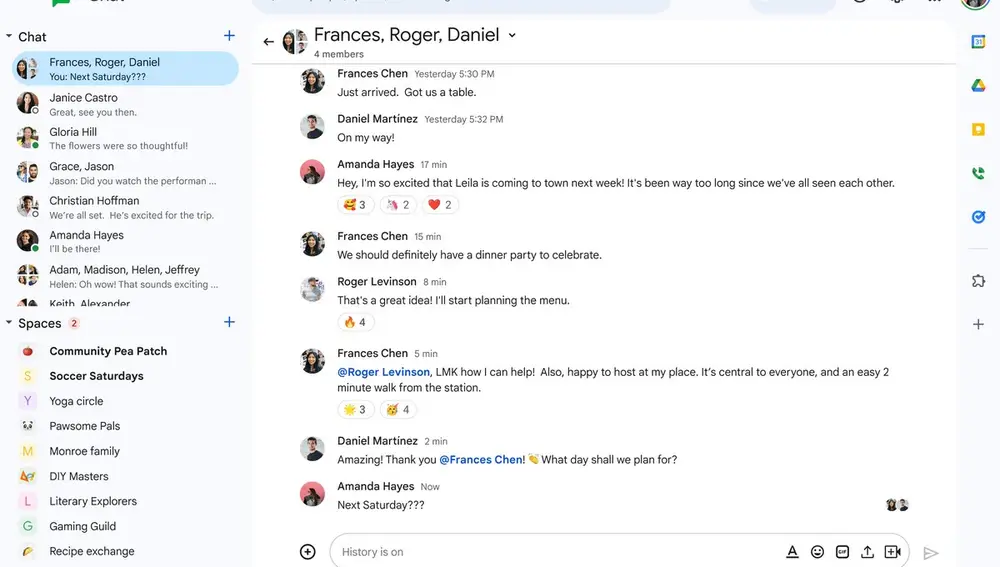This screenshot has width=1000, height=567.
Task: Toggle the fire reaction with 4
Action: pos(355,322)
